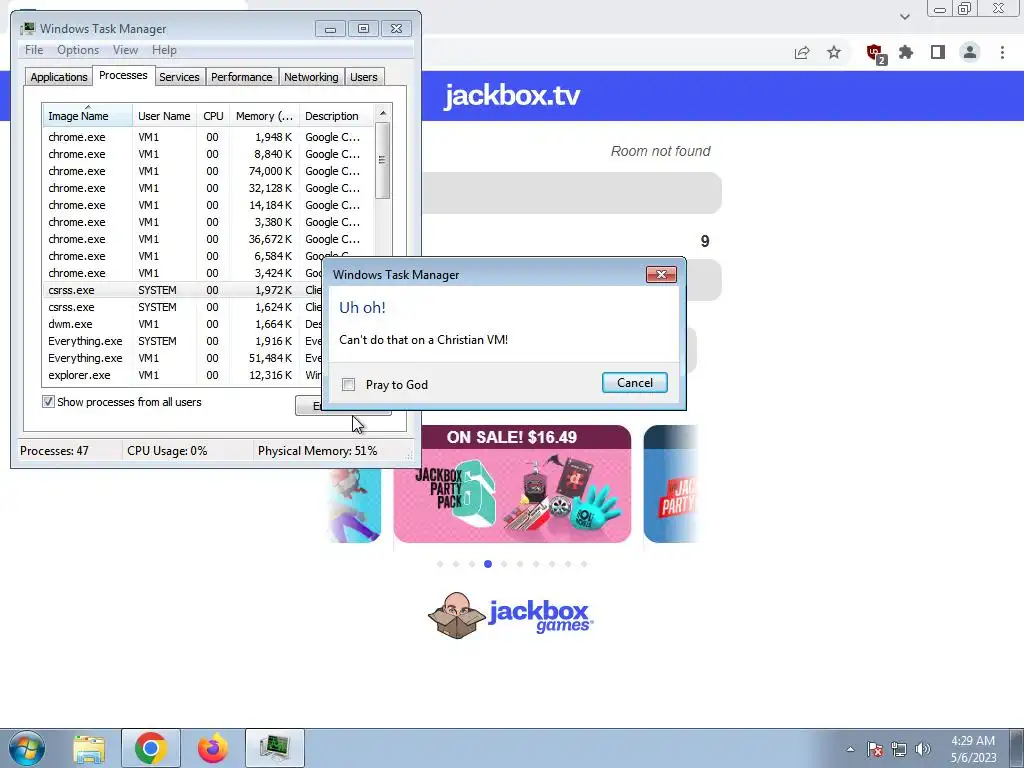Click Cancel in the Uh oh dialog
Screen dimensions: 1024x768
(635, 383)
